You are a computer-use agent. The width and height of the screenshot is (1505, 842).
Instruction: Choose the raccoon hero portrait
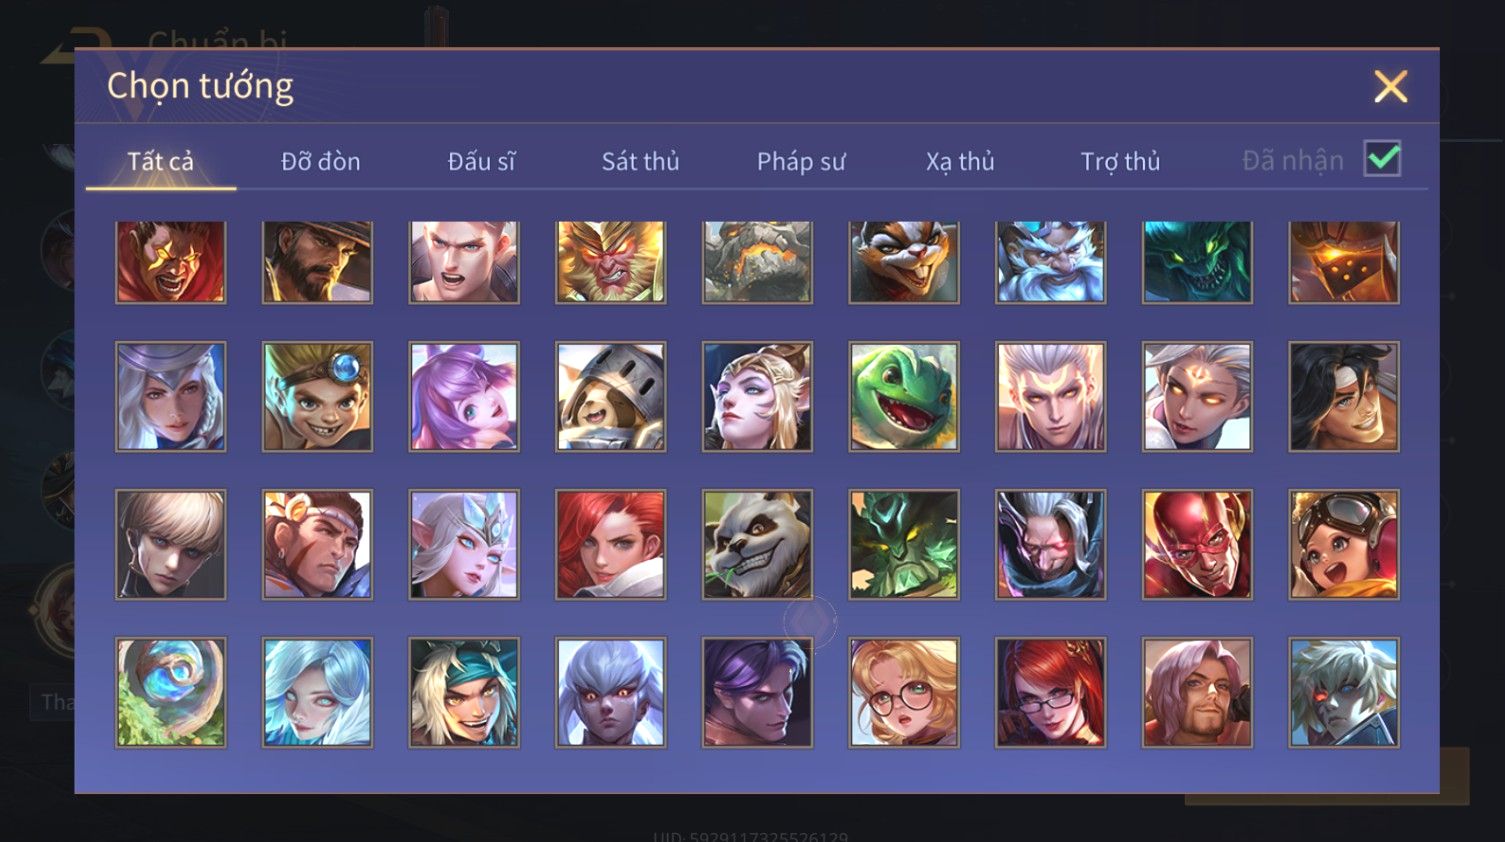pos(904,262)
